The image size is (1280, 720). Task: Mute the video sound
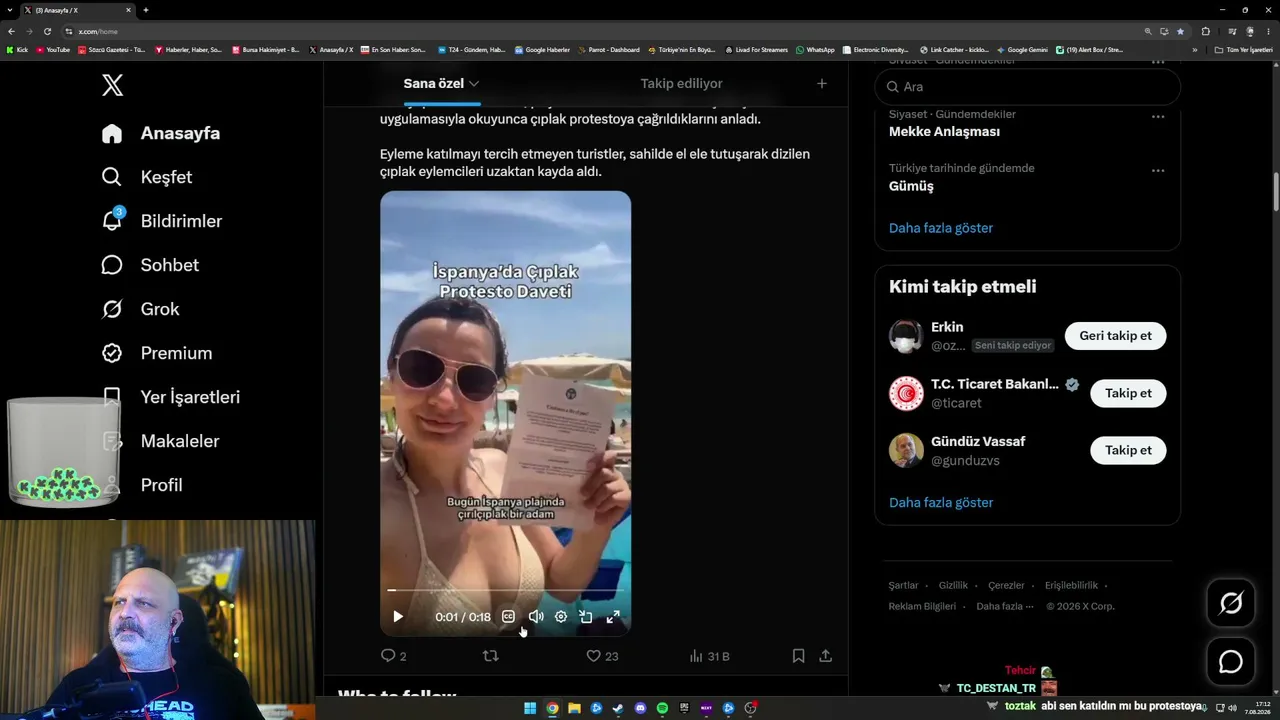536,617
